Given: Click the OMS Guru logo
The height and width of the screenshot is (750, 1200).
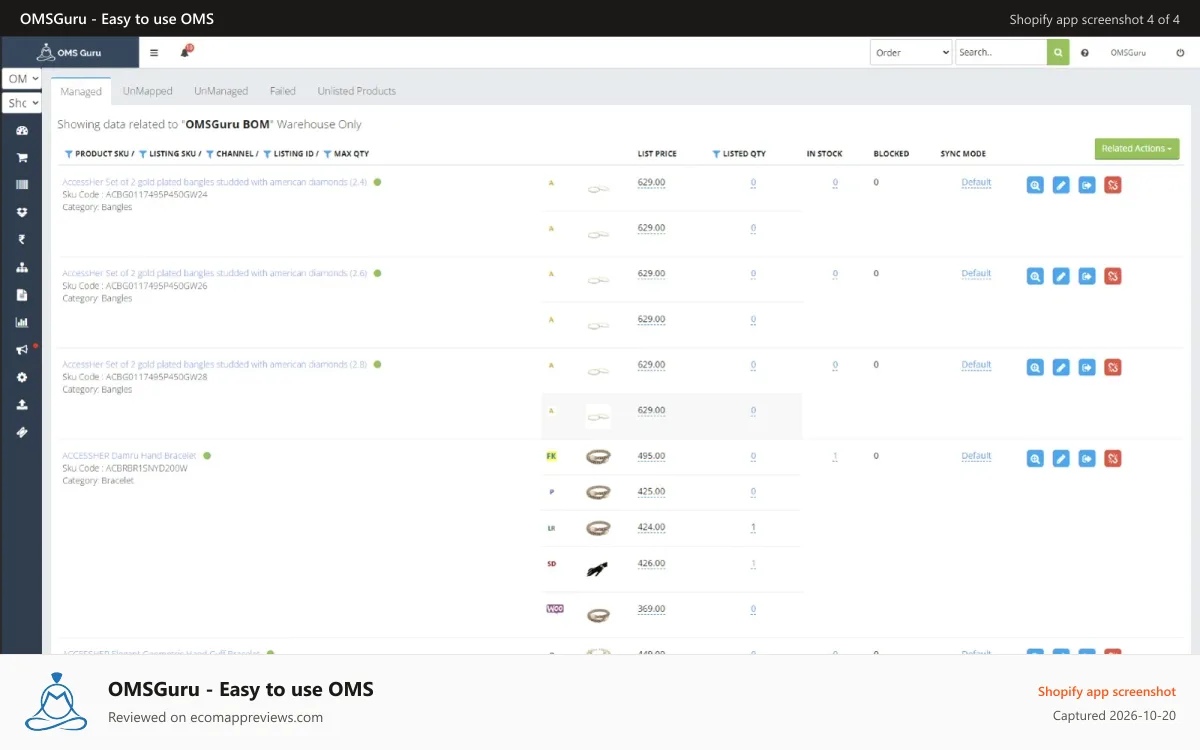Looking at the screenshot, I should click(70, 52).
